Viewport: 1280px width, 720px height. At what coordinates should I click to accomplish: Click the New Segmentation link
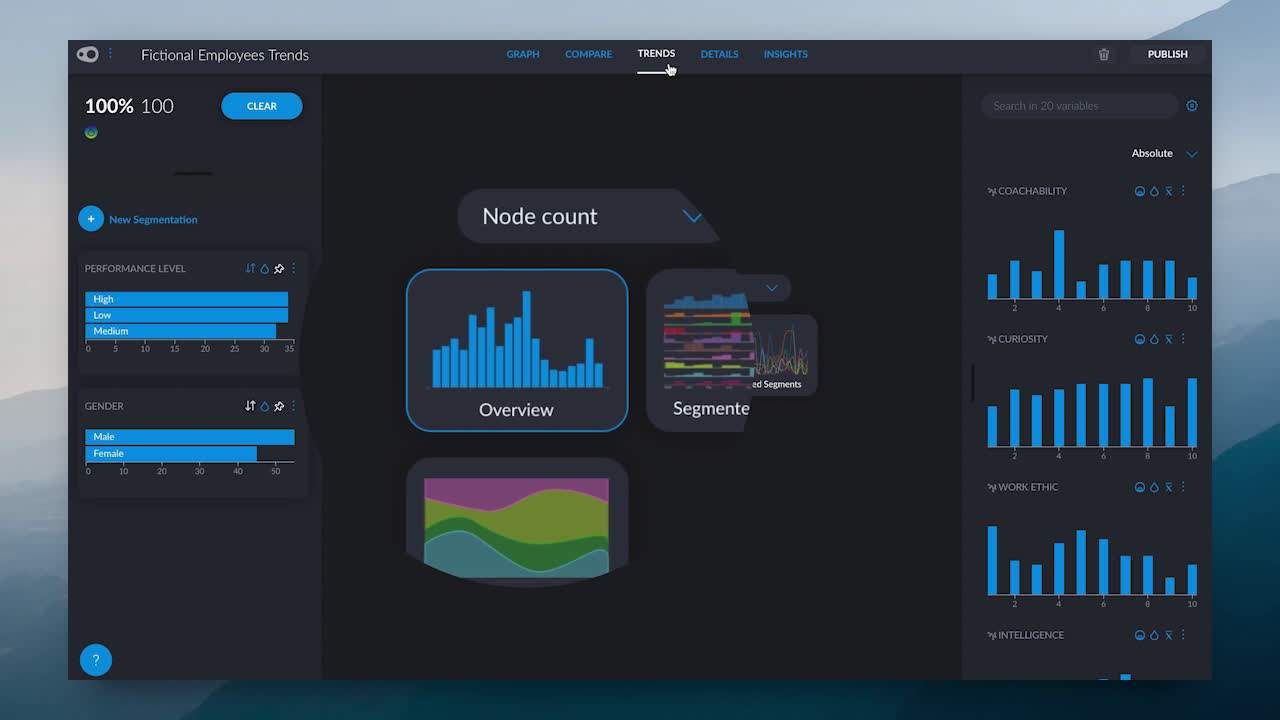click(153, 219)
